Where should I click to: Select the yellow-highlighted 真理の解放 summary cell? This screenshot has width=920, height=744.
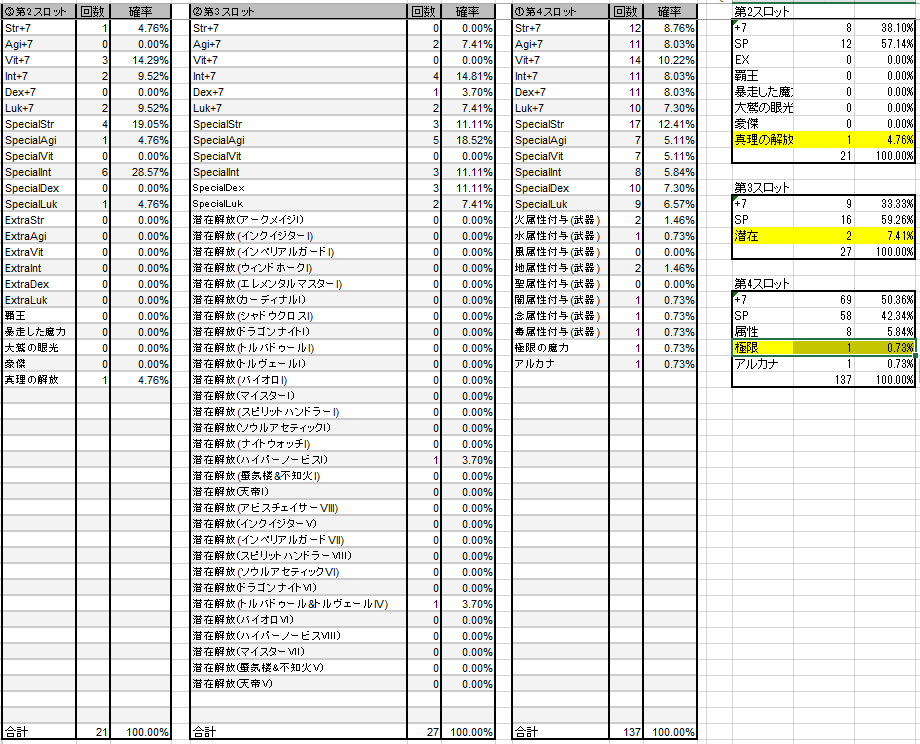click(764, 139)
